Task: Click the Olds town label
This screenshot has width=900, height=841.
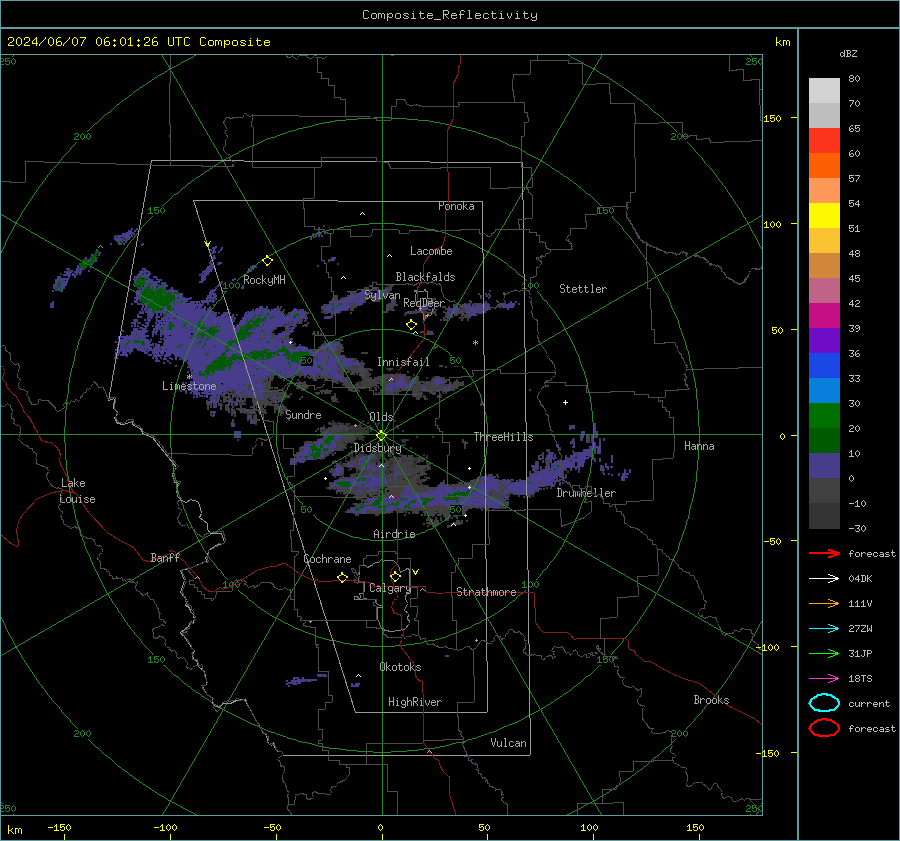Action: 381,417
